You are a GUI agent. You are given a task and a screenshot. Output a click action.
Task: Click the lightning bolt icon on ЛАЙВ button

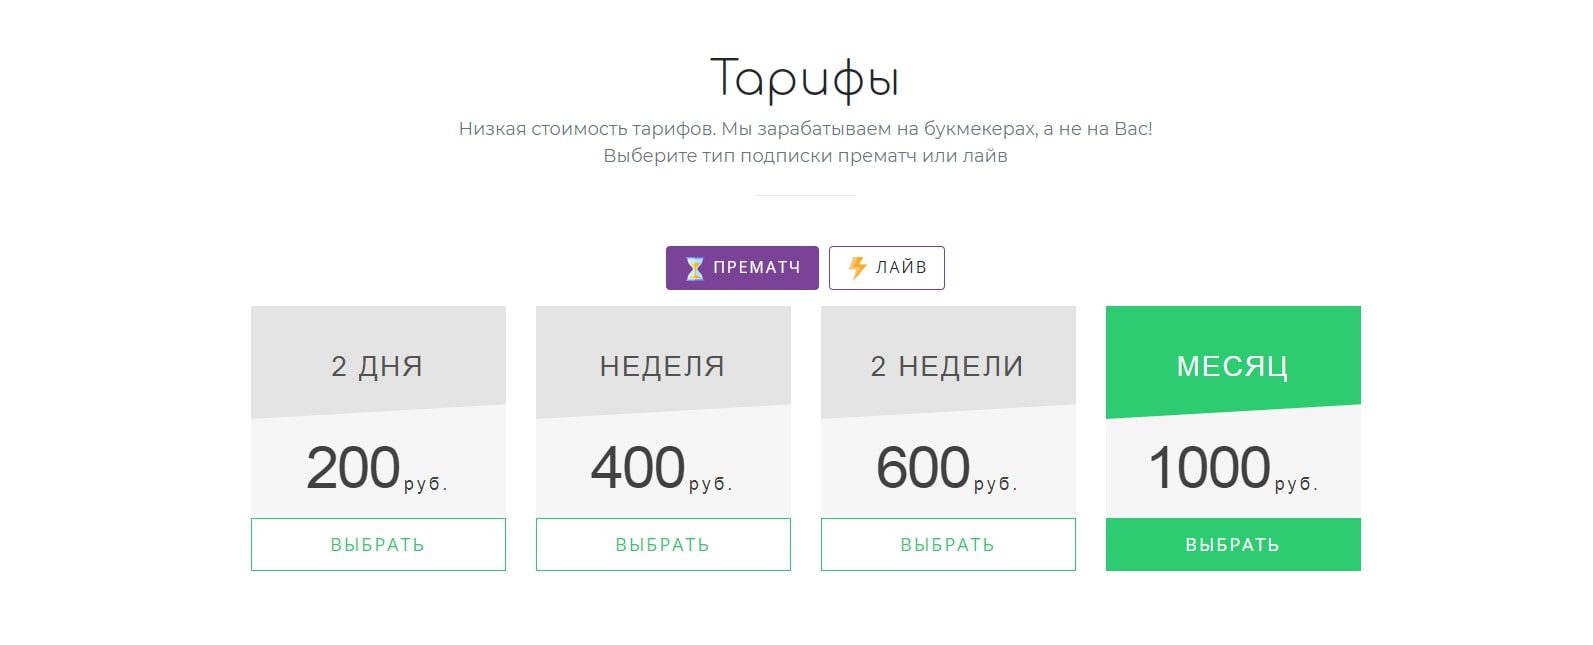[x=857, y=267]
